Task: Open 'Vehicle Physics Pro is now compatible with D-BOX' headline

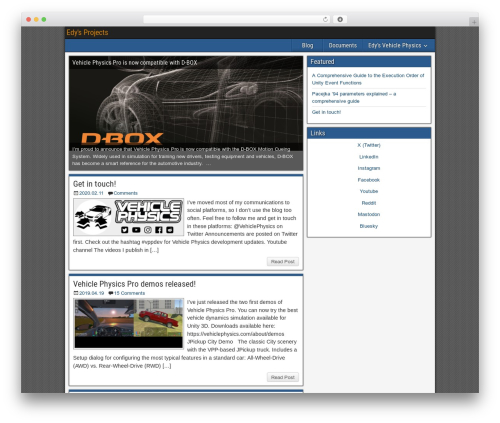Action: pos(135,63)
